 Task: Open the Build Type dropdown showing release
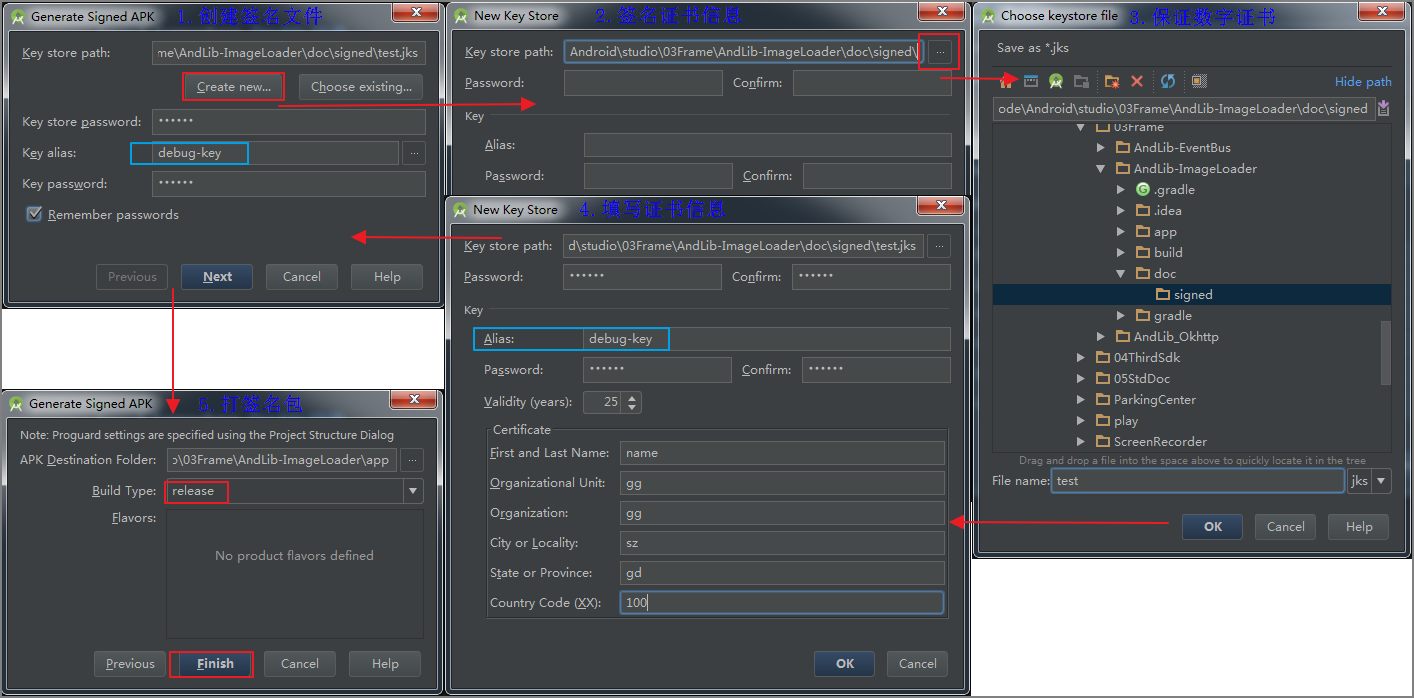412,491
